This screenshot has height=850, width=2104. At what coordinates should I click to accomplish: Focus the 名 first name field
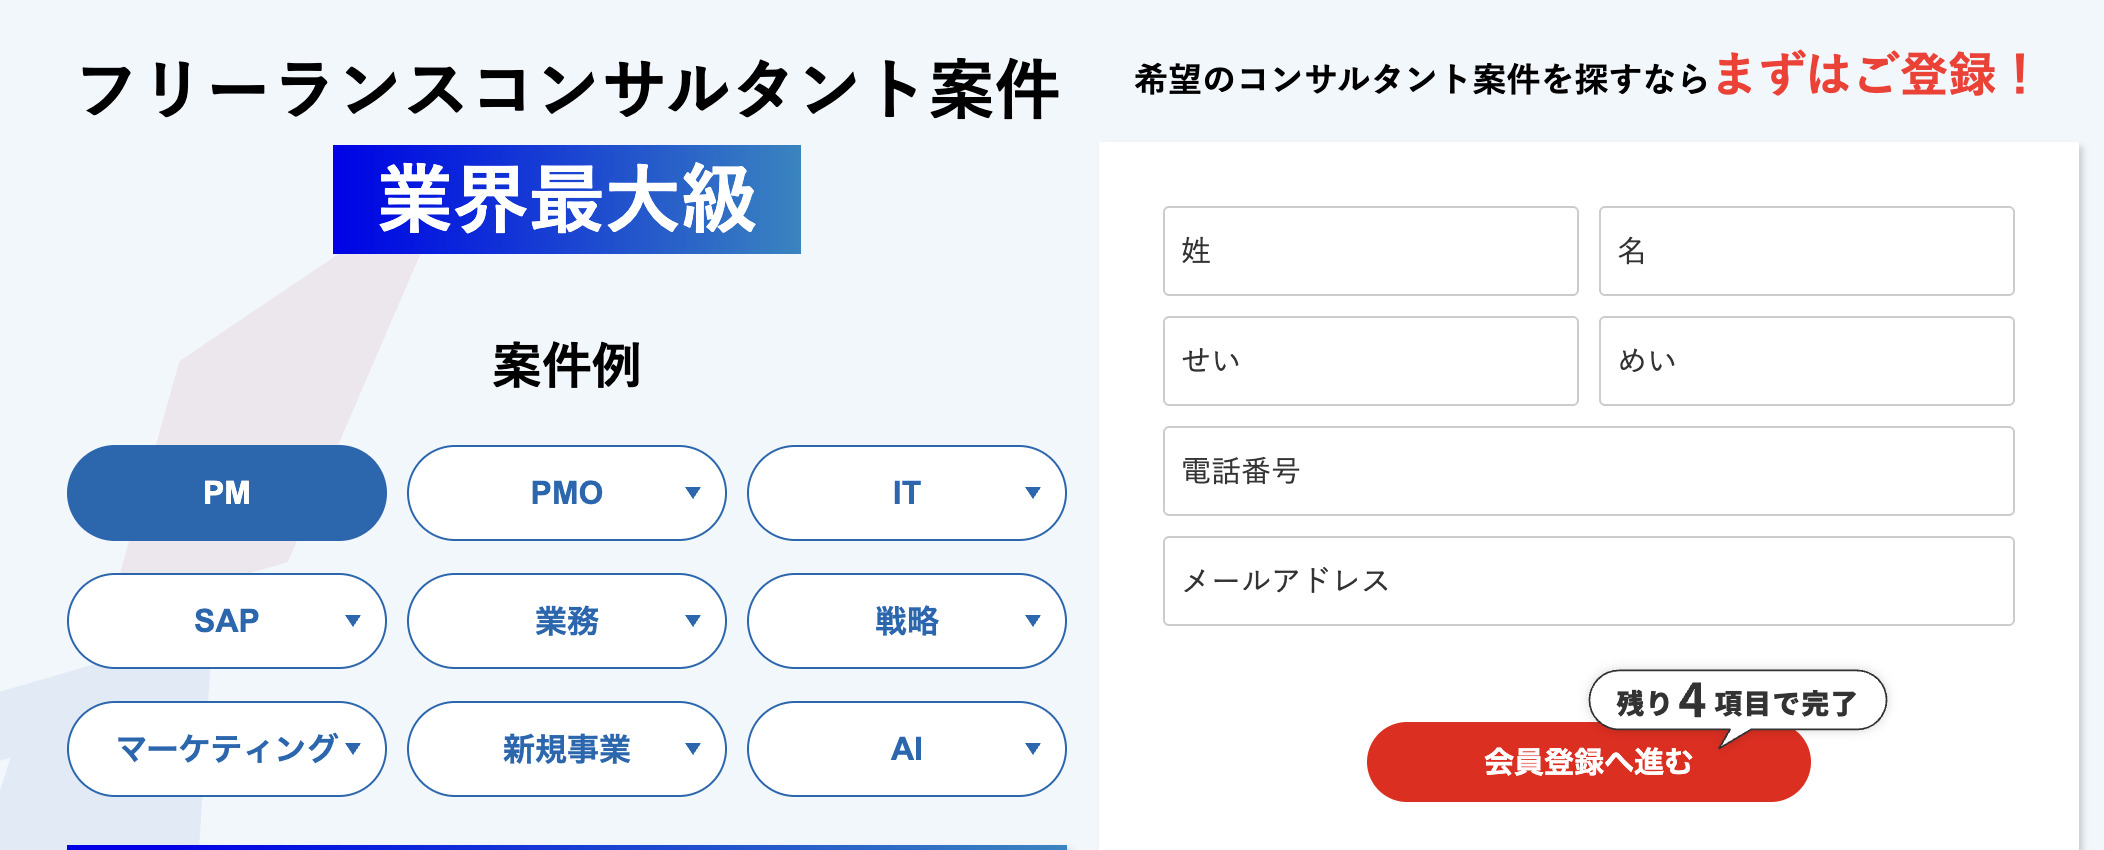pyautogui.click(x=1806, y=251)
